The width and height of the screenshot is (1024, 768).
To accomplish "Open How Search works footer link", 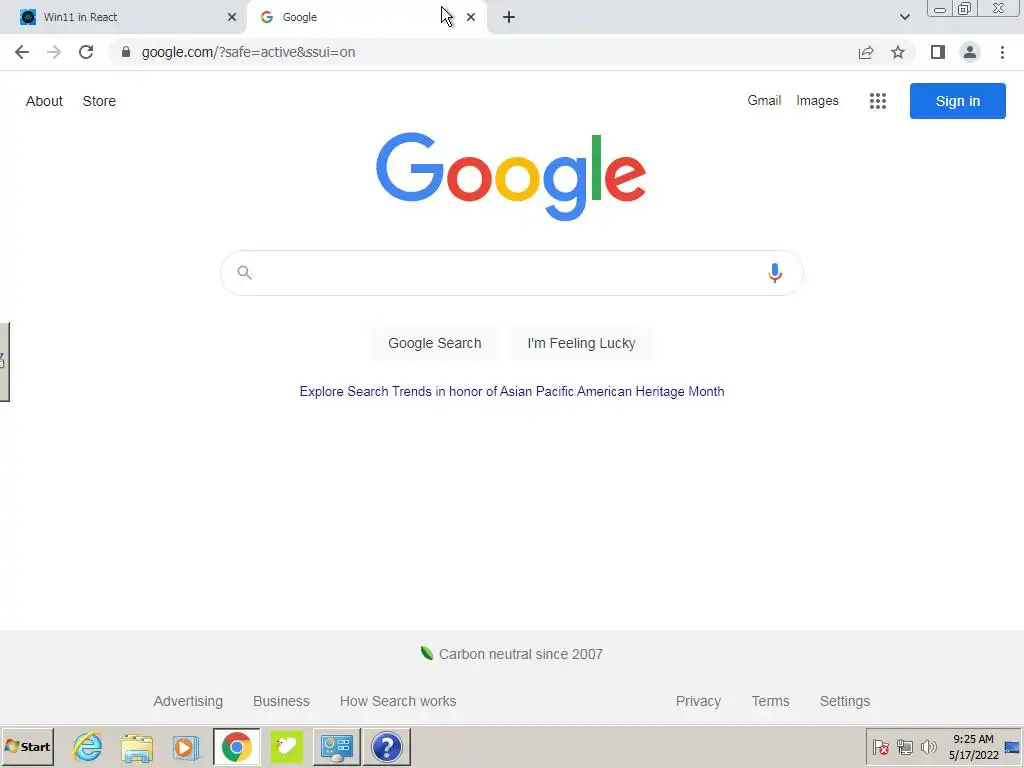I will (398, 701).
